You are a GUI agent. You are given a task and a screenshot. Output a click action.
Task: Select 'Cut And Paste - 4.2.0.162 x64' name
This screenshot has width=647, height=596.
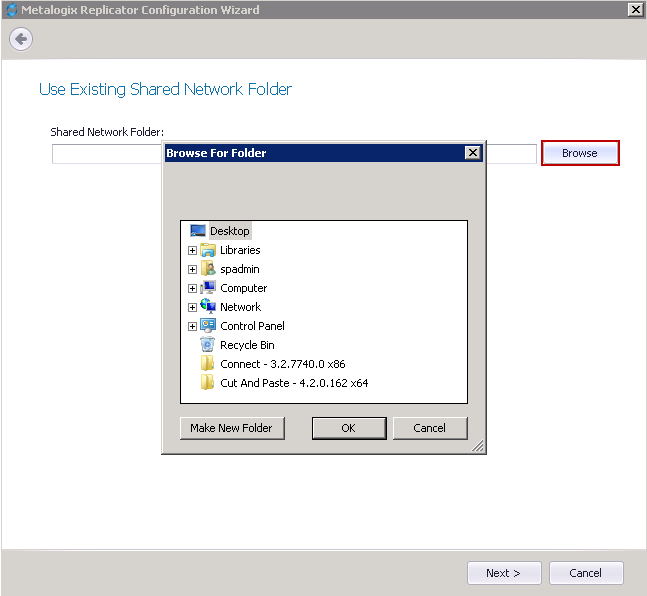[294, 383]
